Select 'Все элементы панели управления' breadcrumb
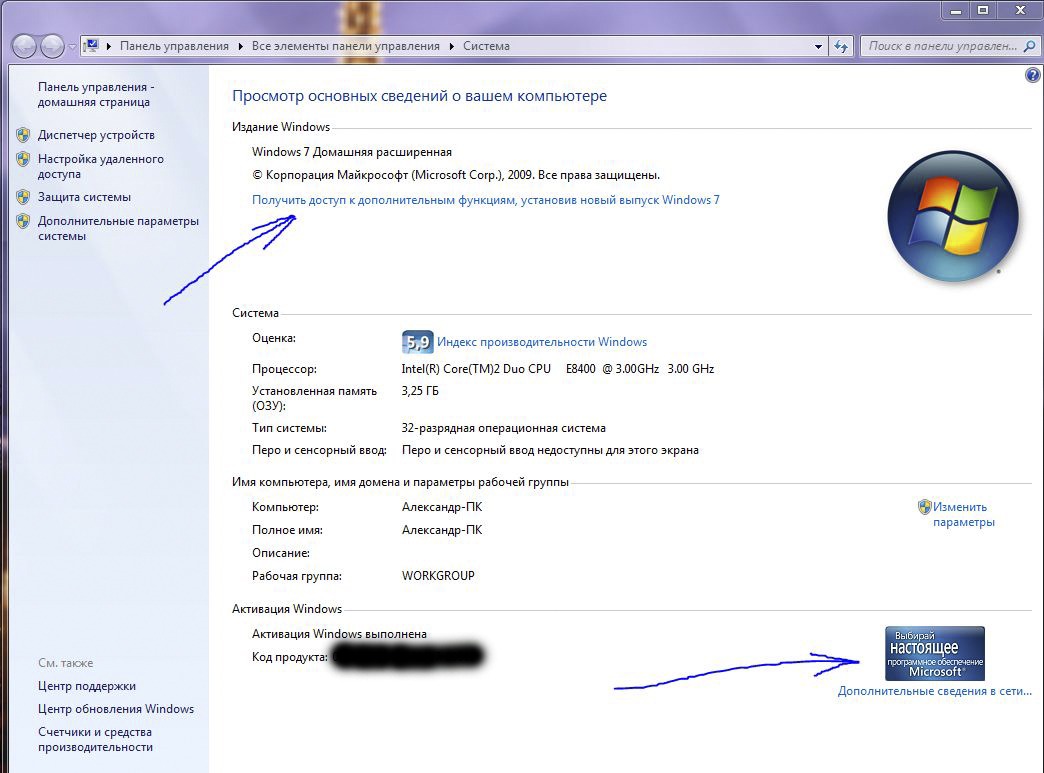The image size is (1044, 773). [346, 46]
